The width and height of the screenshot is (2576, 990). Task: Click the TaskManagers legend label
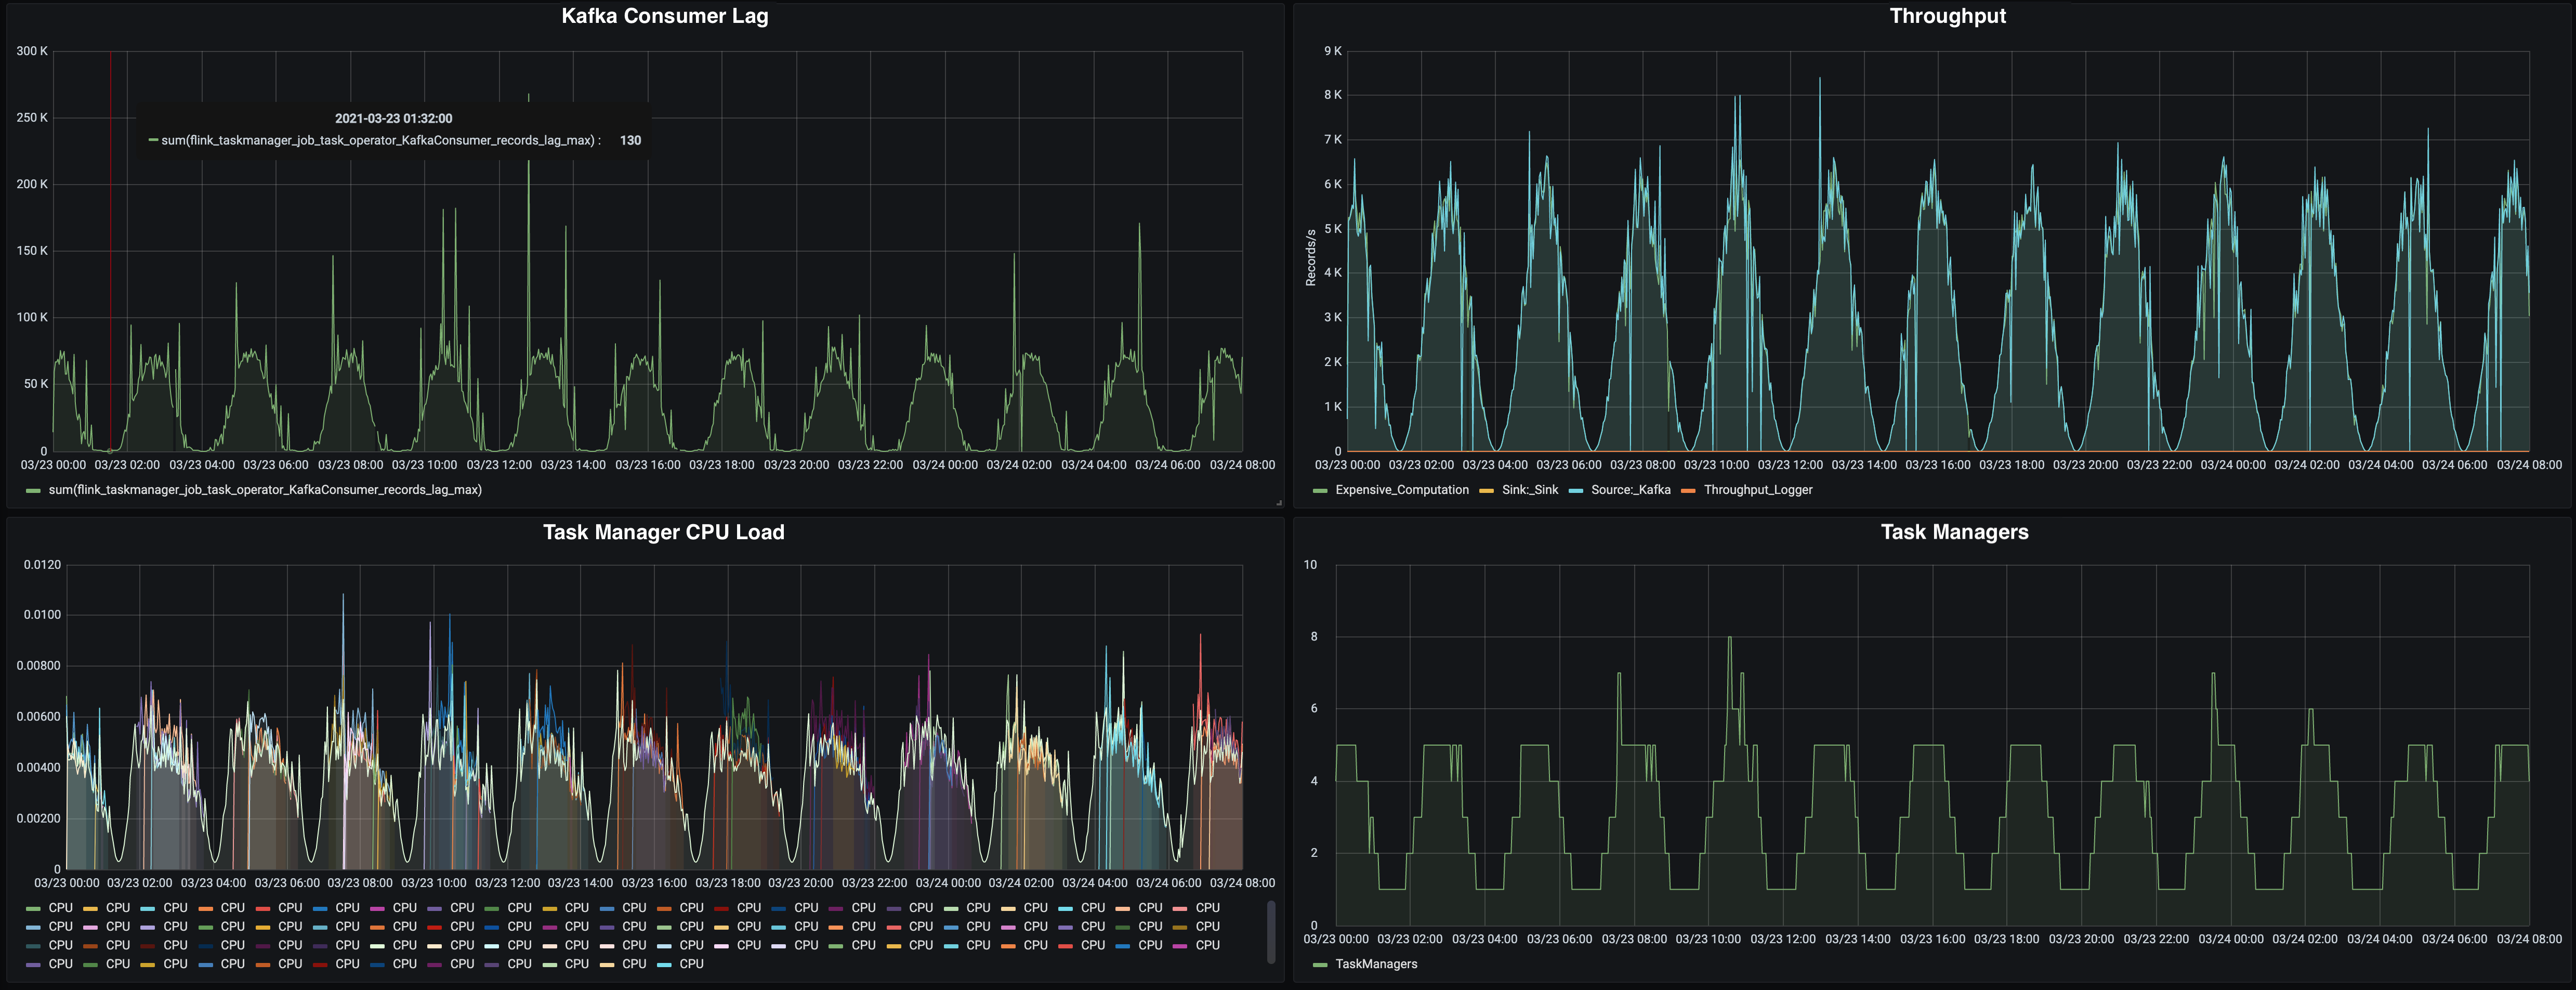tap(1376, 964)
